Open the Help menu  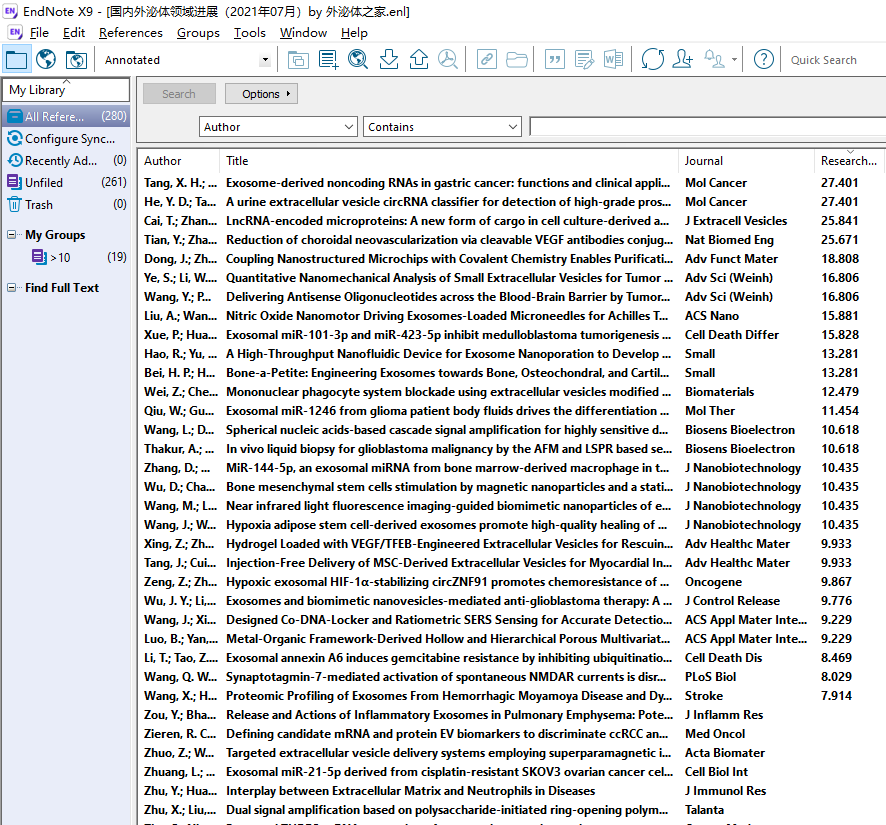tap(354, 33)
